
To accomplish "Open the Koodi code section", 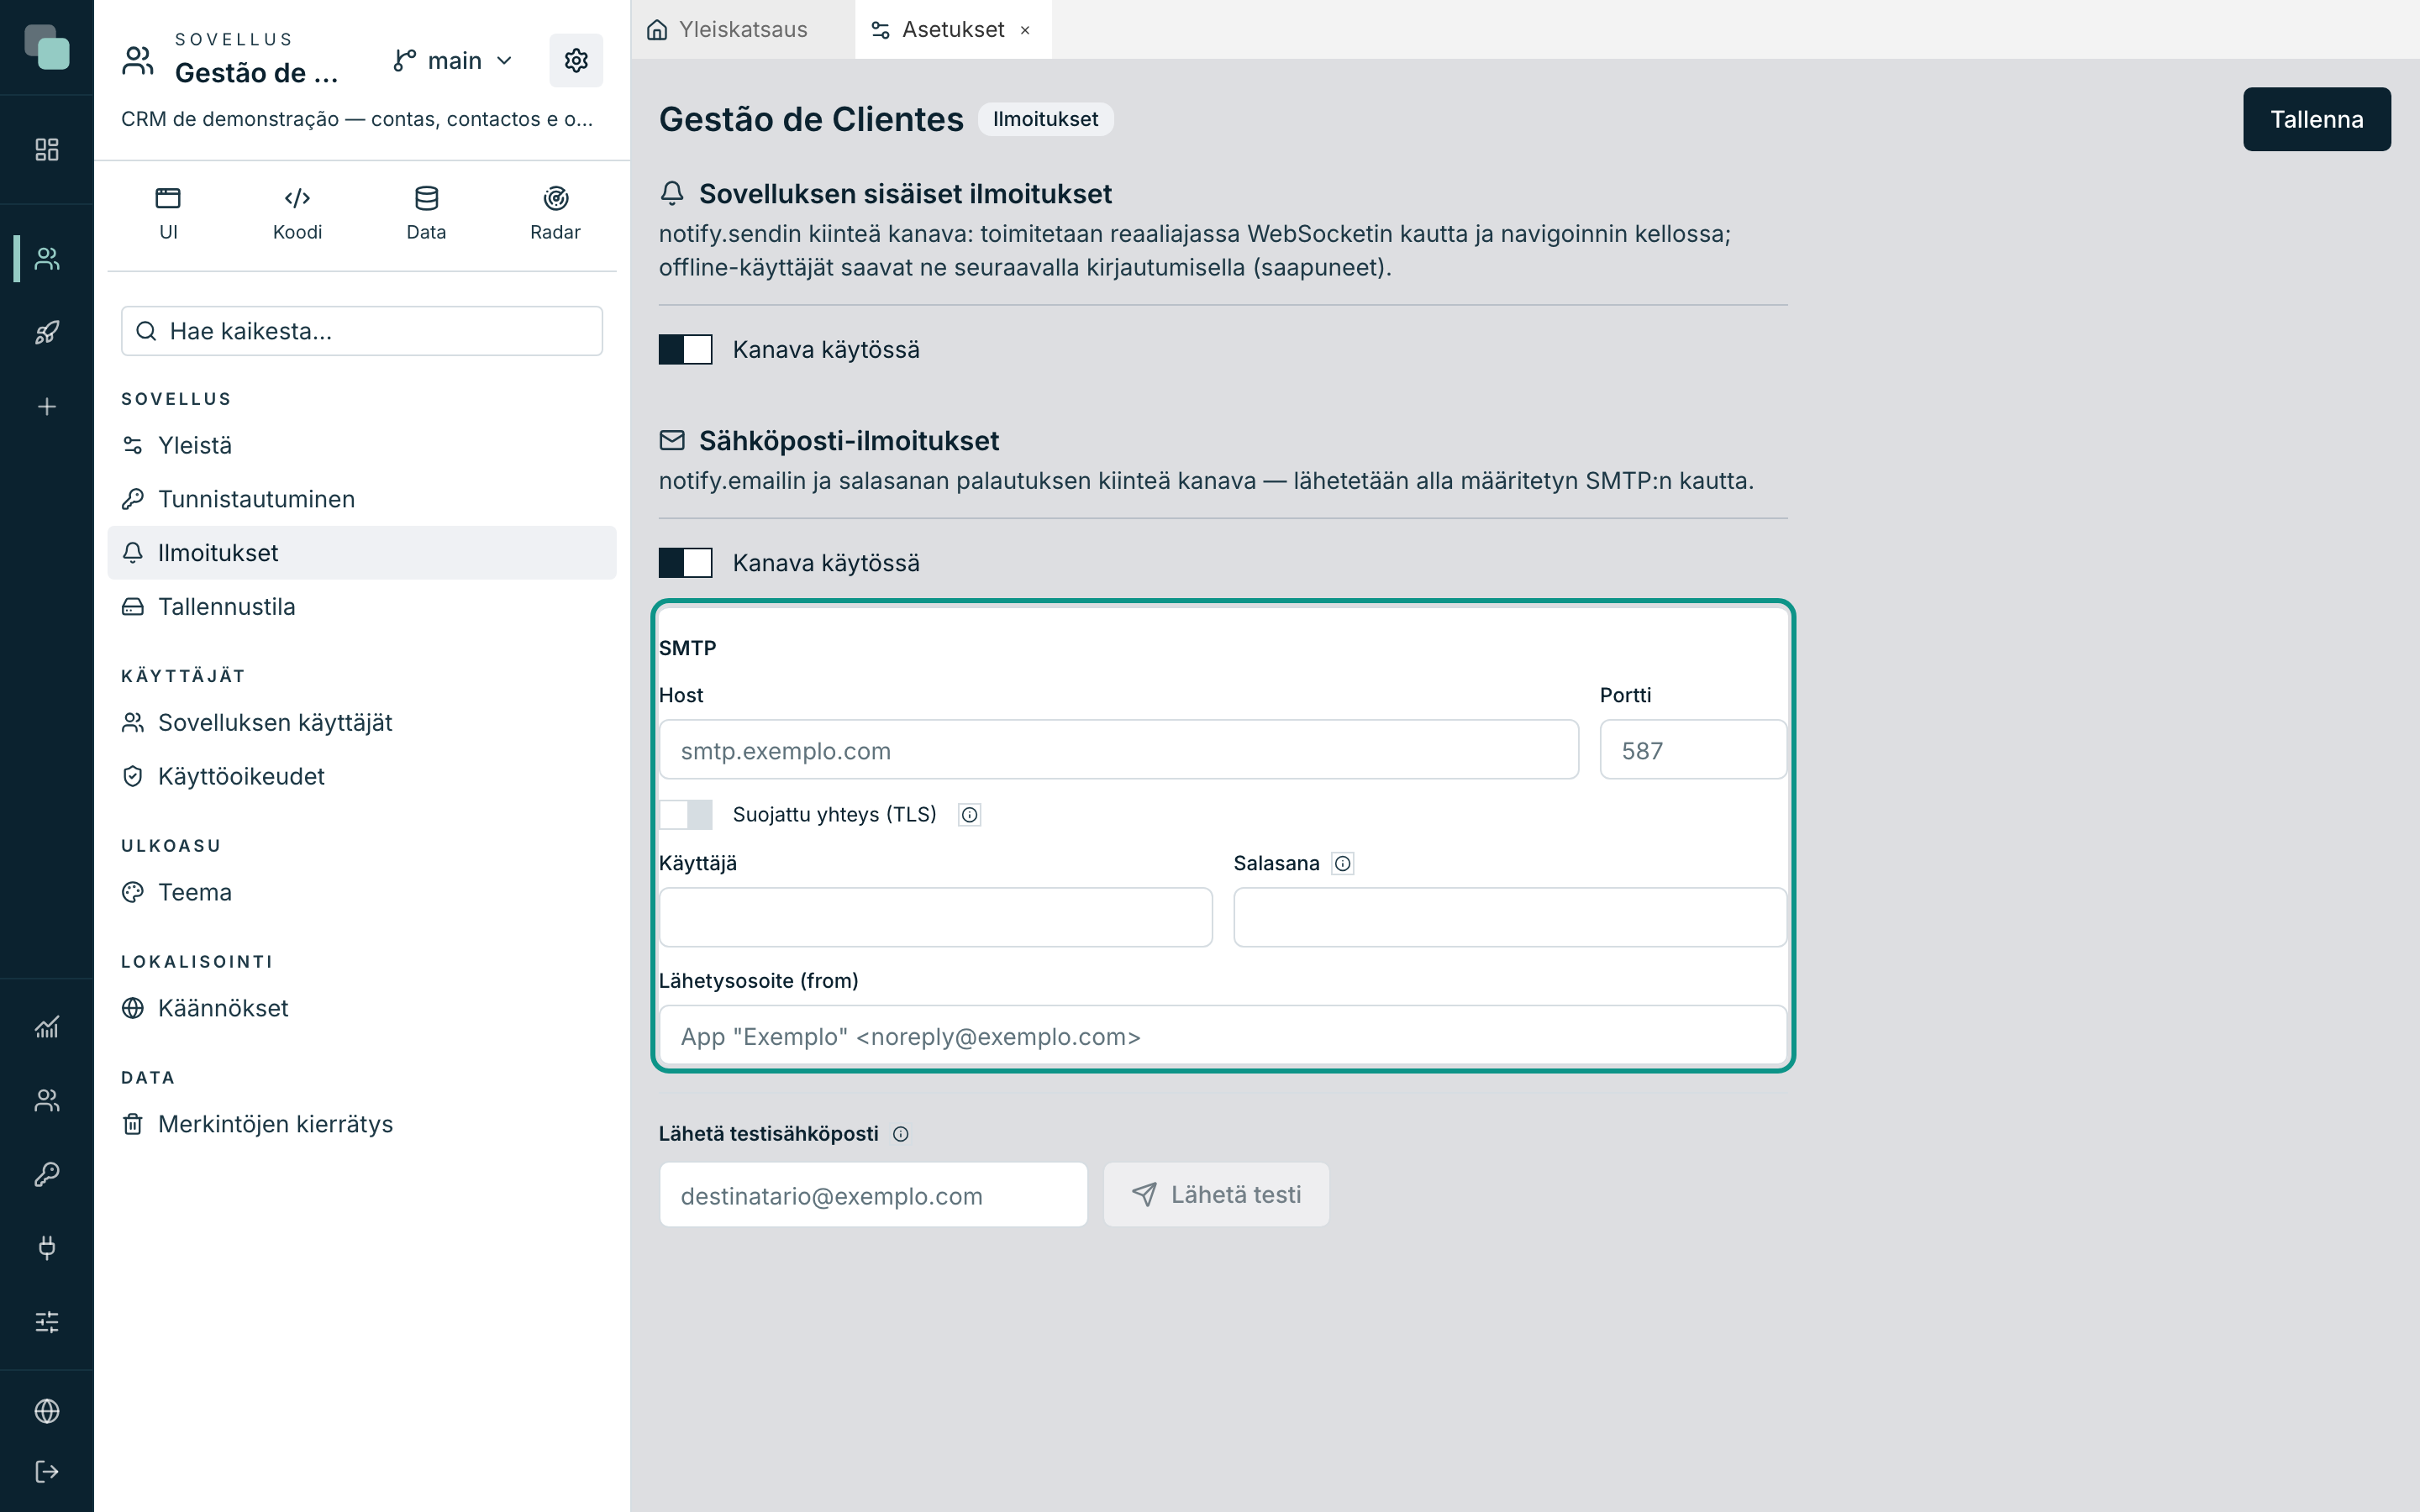I will 297,213.
